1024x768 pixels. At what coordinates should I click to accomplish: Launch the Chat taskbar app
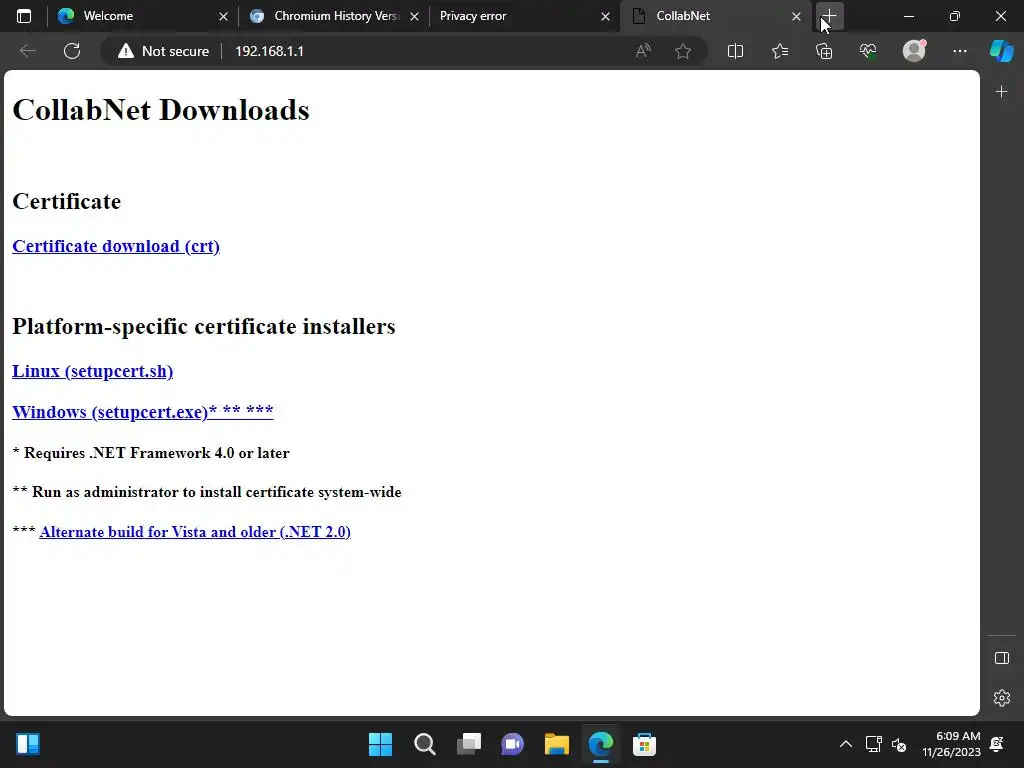tap(513, 744)
